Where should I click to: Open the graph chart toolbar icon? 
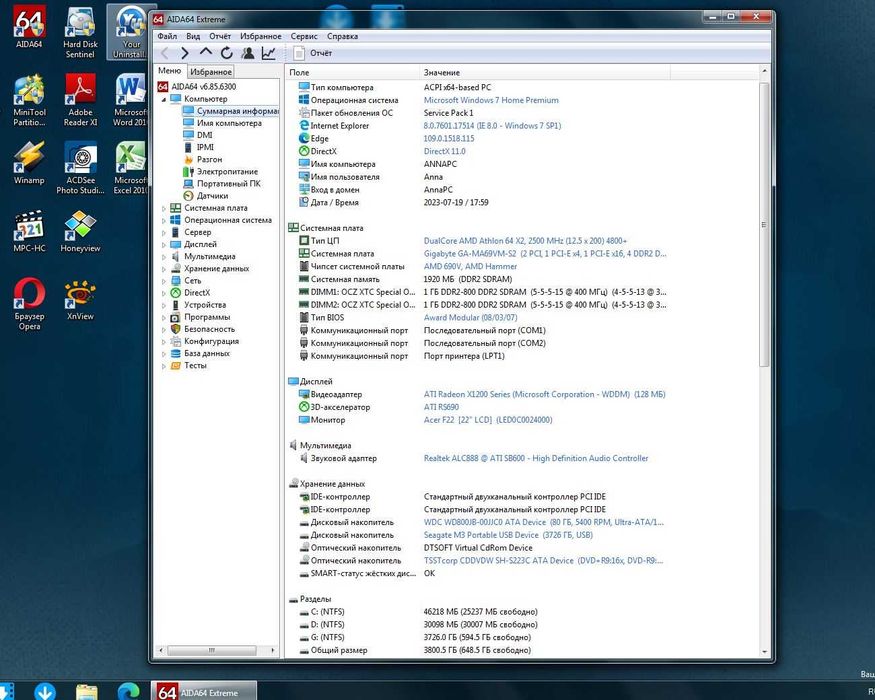click(x=268, y=53)
